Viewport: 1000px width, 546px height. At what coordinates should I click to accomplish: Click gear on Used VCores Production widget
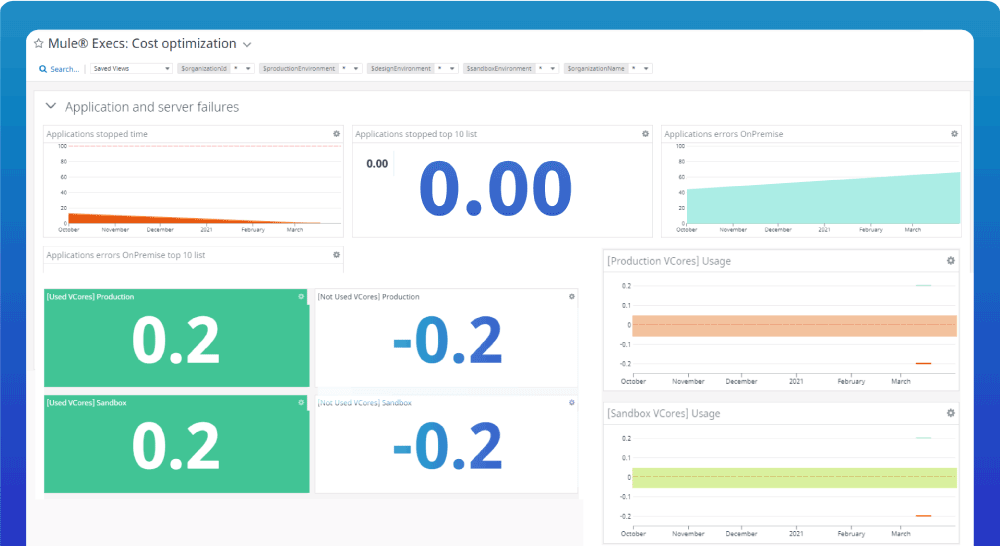pyautogui.click(x=301, y=297)
